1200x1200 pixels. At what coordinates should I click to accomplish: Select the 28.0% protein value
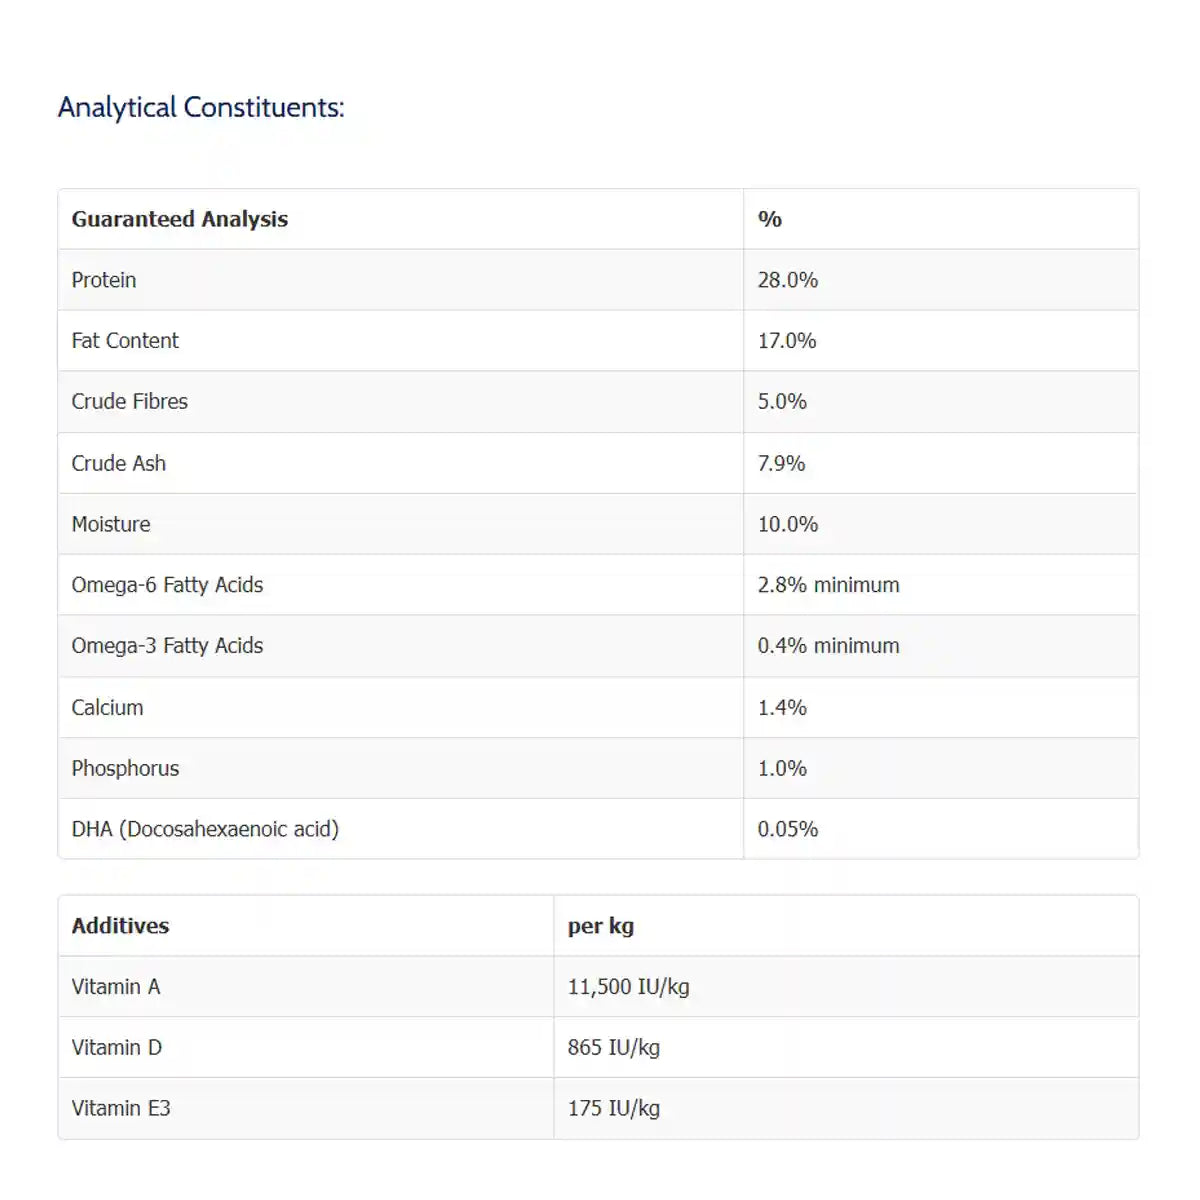pyautogui.click(x=788, y=280)
